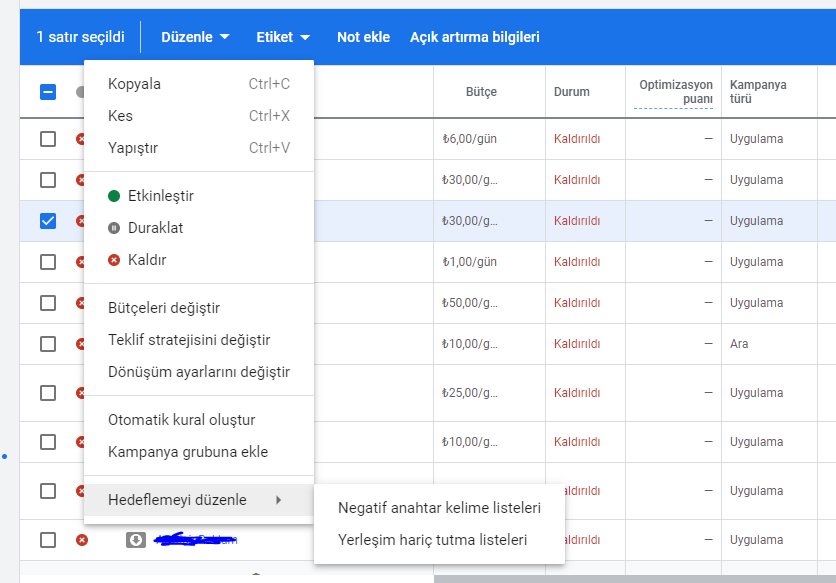Screen dimensions: 836x583
Task: Select Kaldır to remove the campaign
Action: 199,260
